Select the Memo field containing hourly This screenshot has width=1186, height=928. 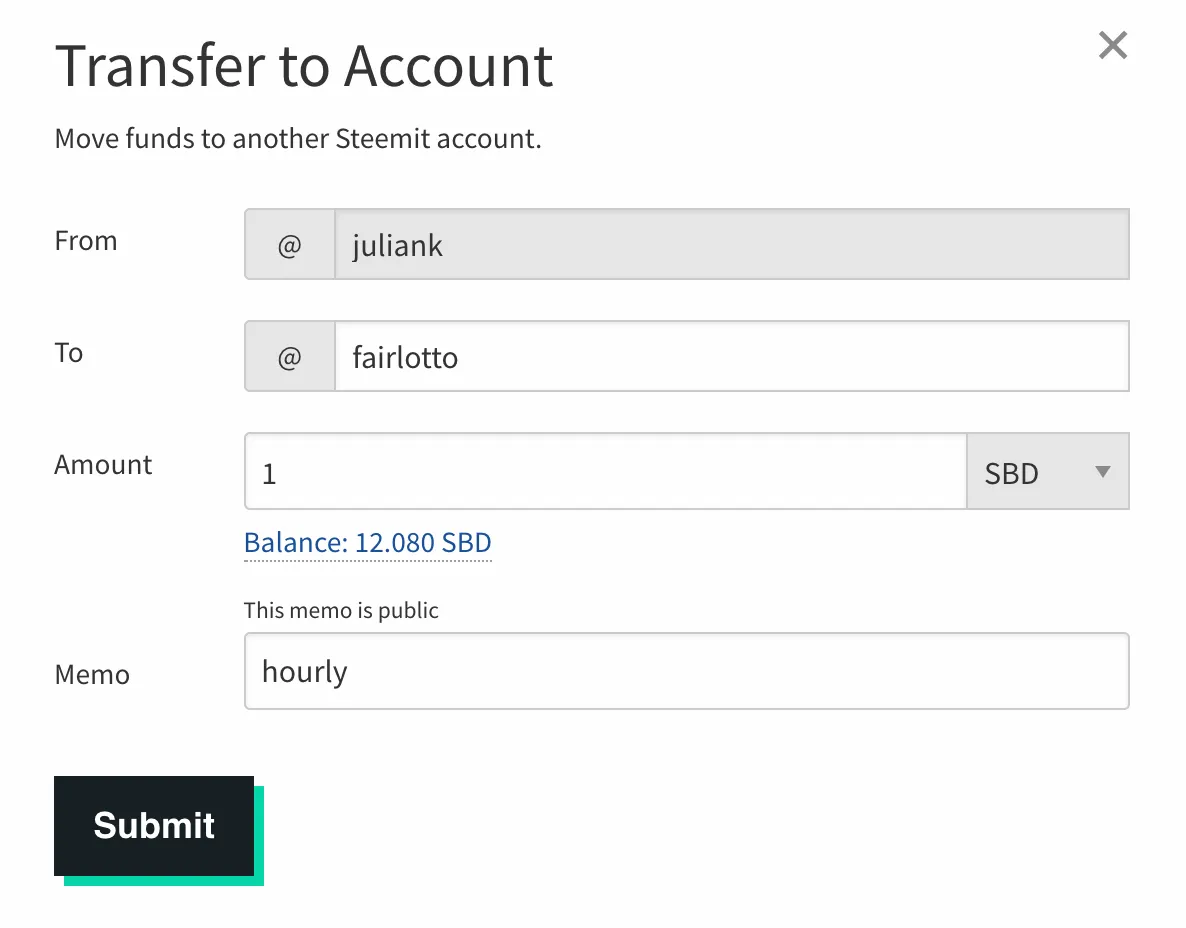[x=686, y=672]
